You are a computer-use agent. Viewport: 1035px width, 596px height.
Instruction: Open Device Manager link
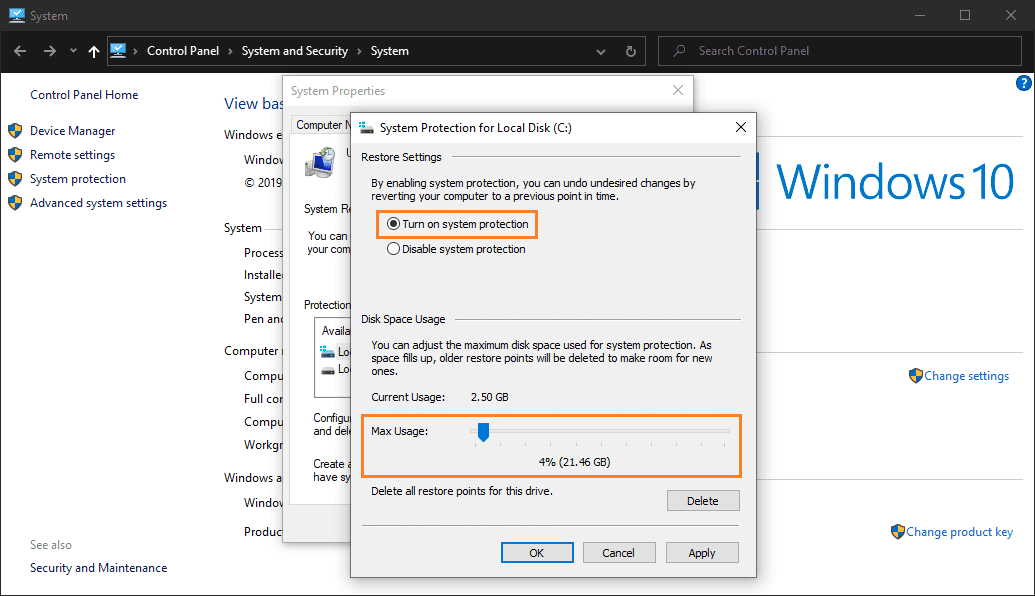click(73, 131)
